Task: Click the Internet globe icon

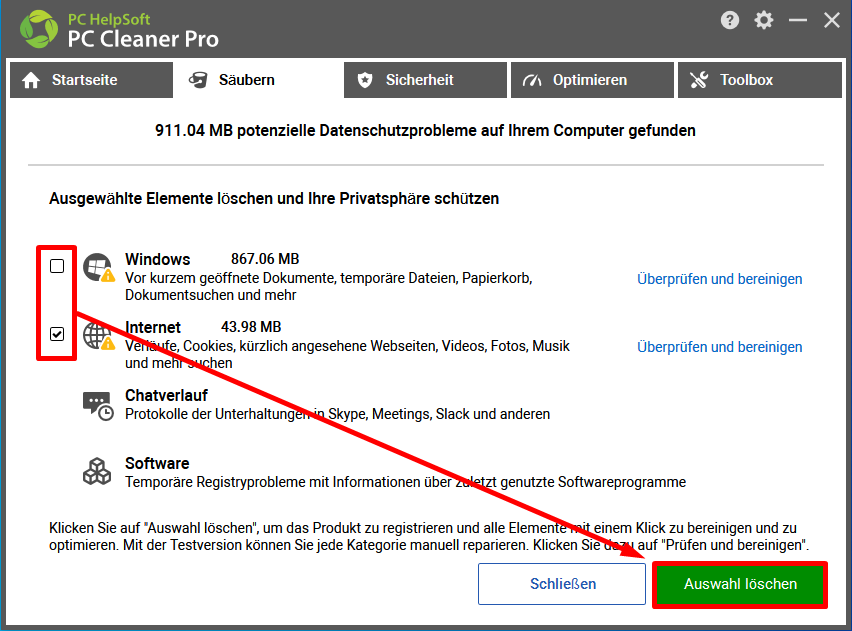Action: (98, 335)
